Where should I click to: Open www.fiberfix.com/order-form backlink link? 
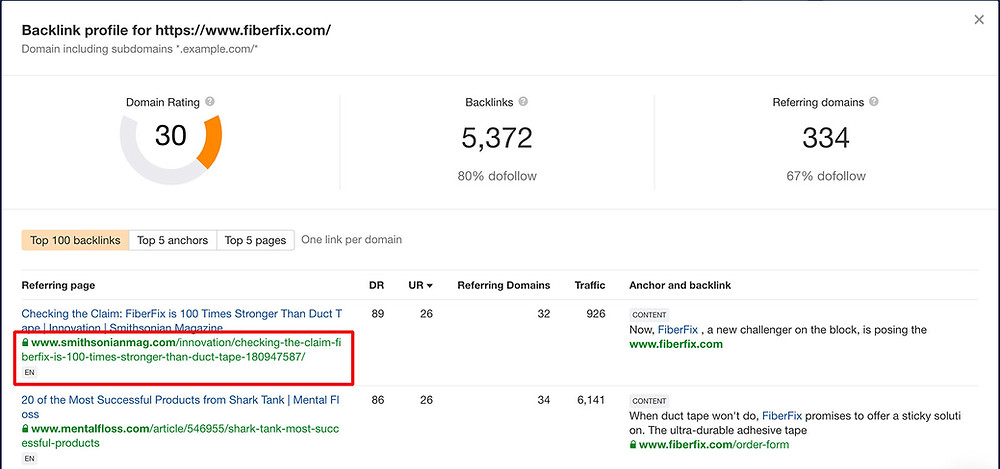714,445
